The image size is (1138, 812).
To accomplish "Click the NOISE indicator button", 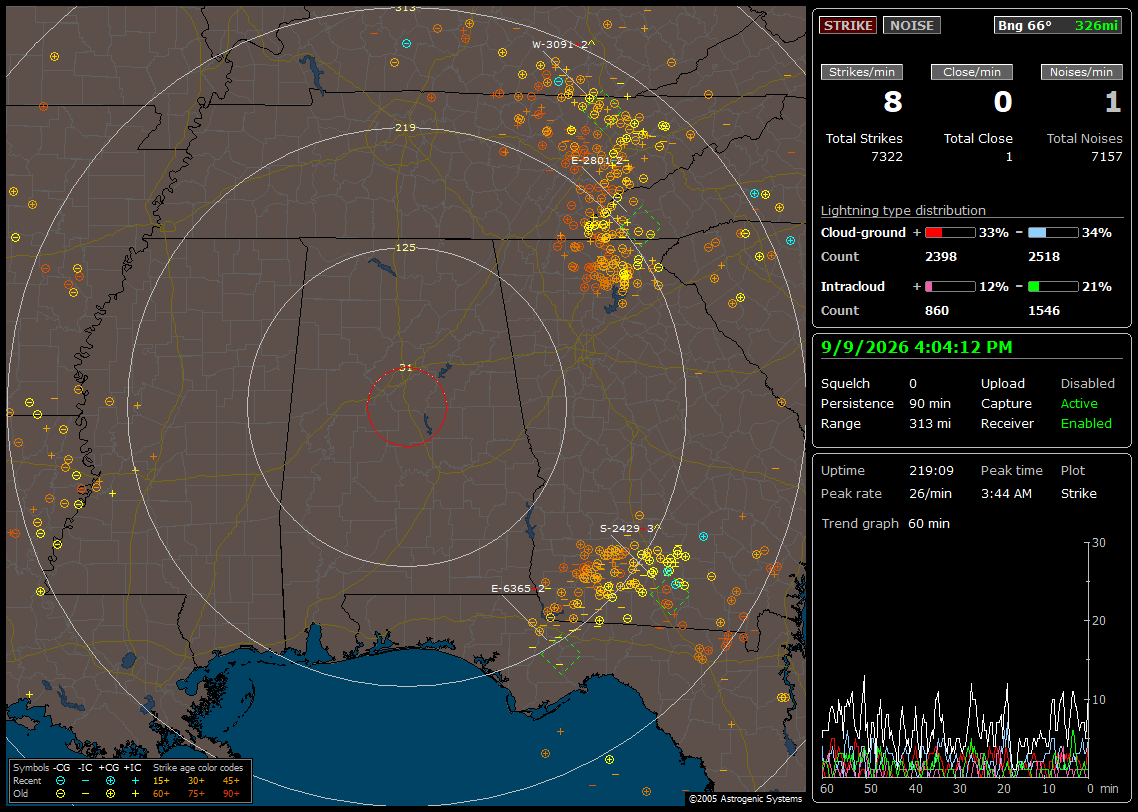I will pos(912,25).
